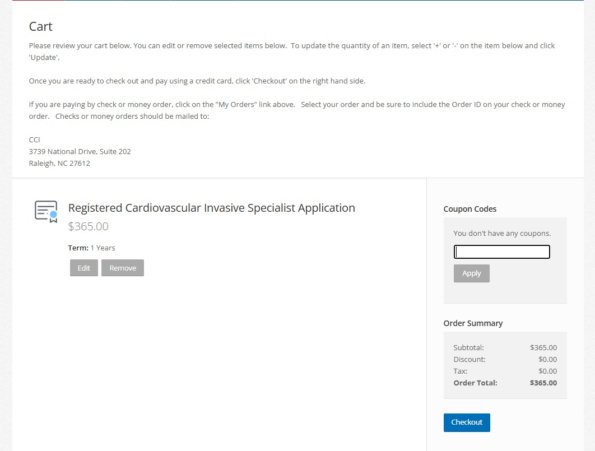Select the Subtotal row in Order Summary

[x=505, y=347]
